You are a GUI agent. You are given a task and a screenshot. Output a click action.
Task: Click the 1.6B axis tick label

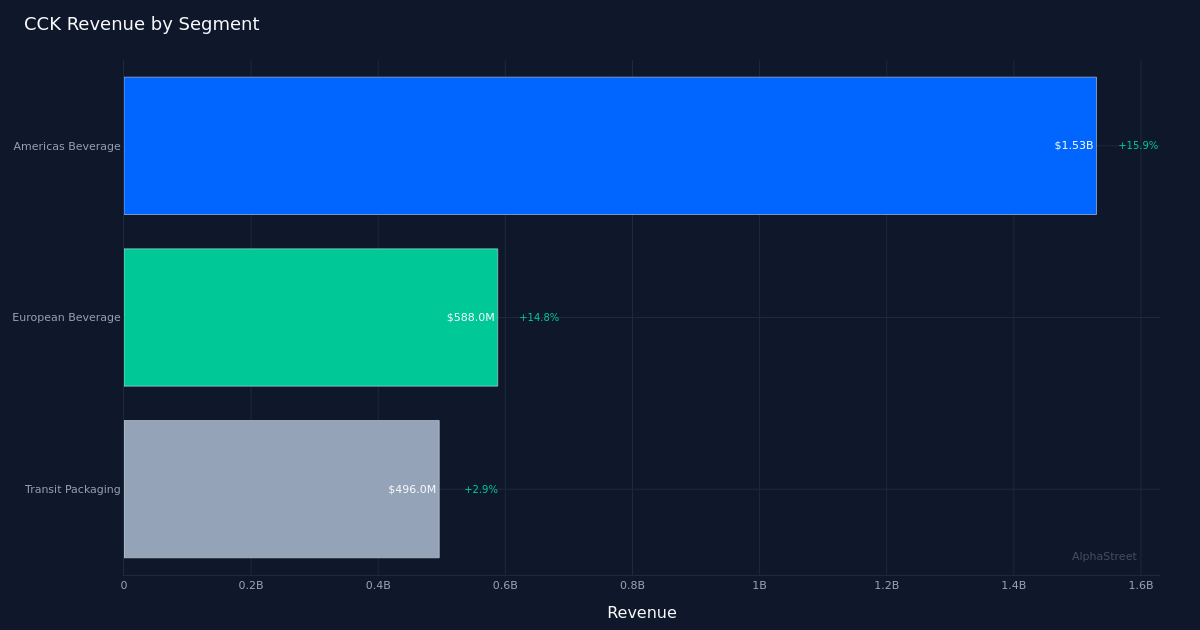(x=1141, y=585)
